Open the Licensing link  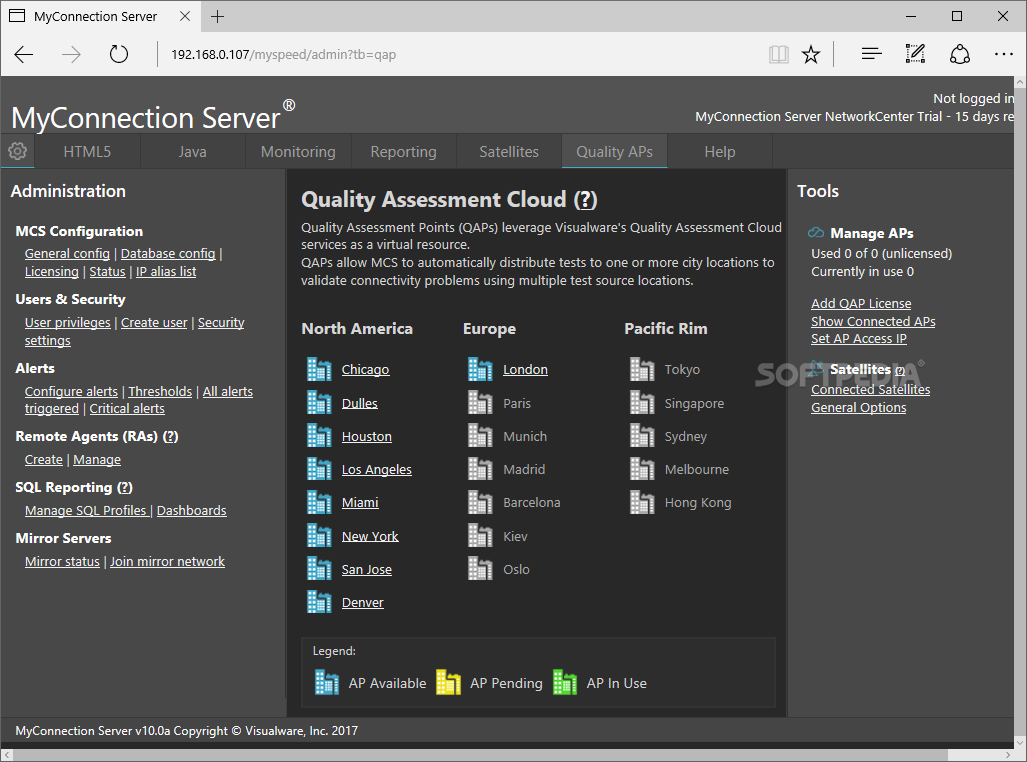52,271
